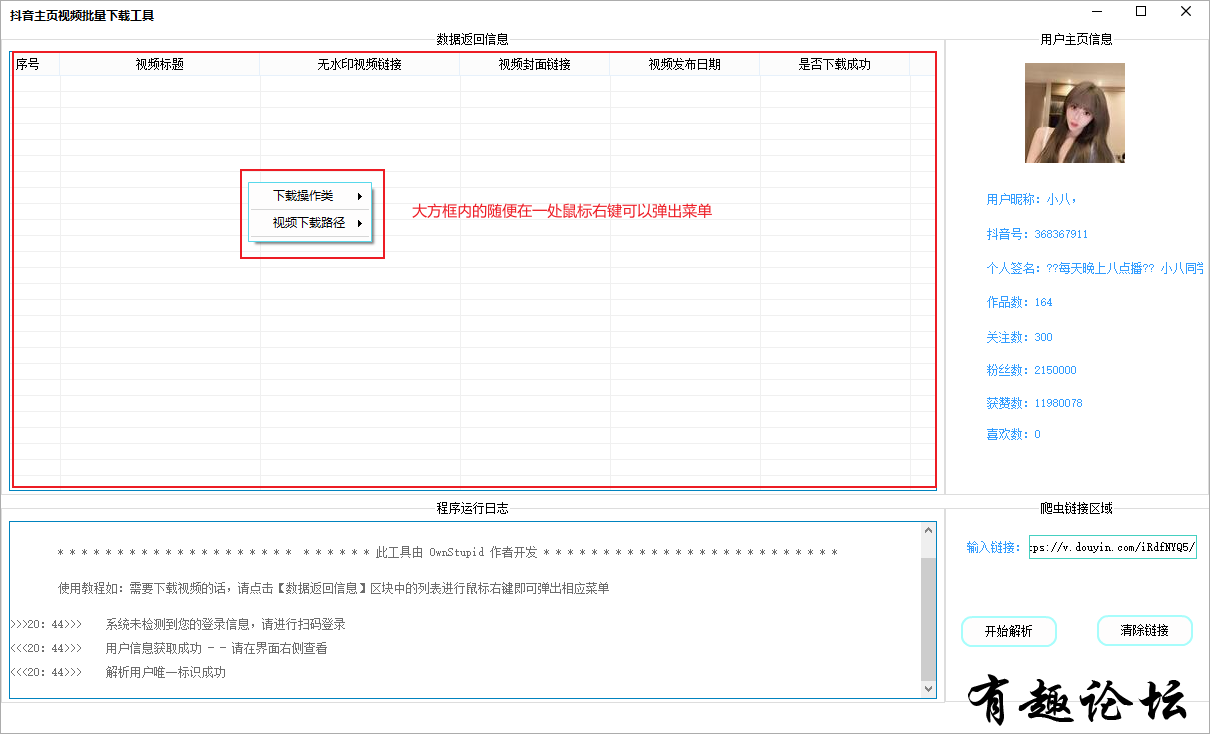The image size is (1210, 734).
Task: Click the OwnStupid author credit line
Action: pos(448,553)
